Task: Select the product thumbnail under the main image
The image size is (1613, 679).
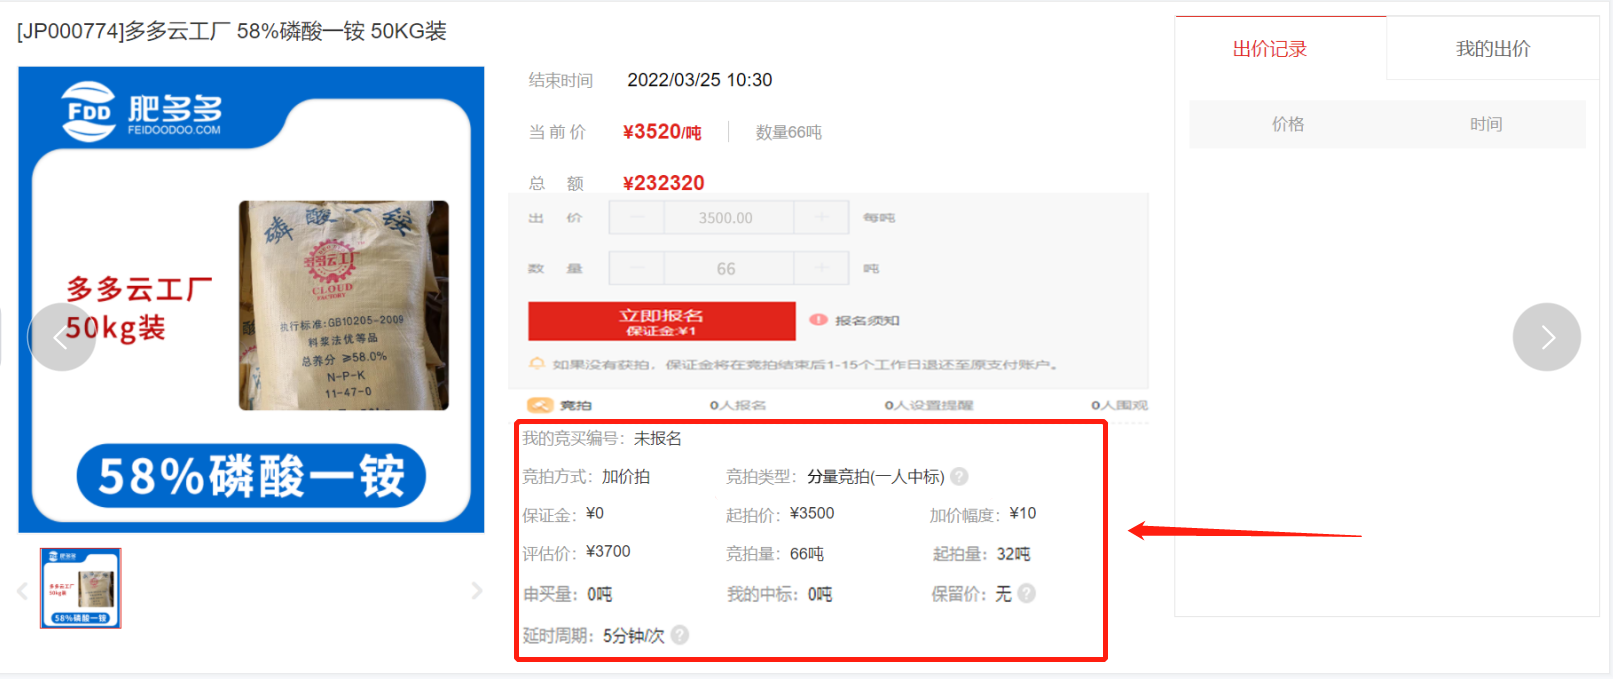Action: (81, 588)
